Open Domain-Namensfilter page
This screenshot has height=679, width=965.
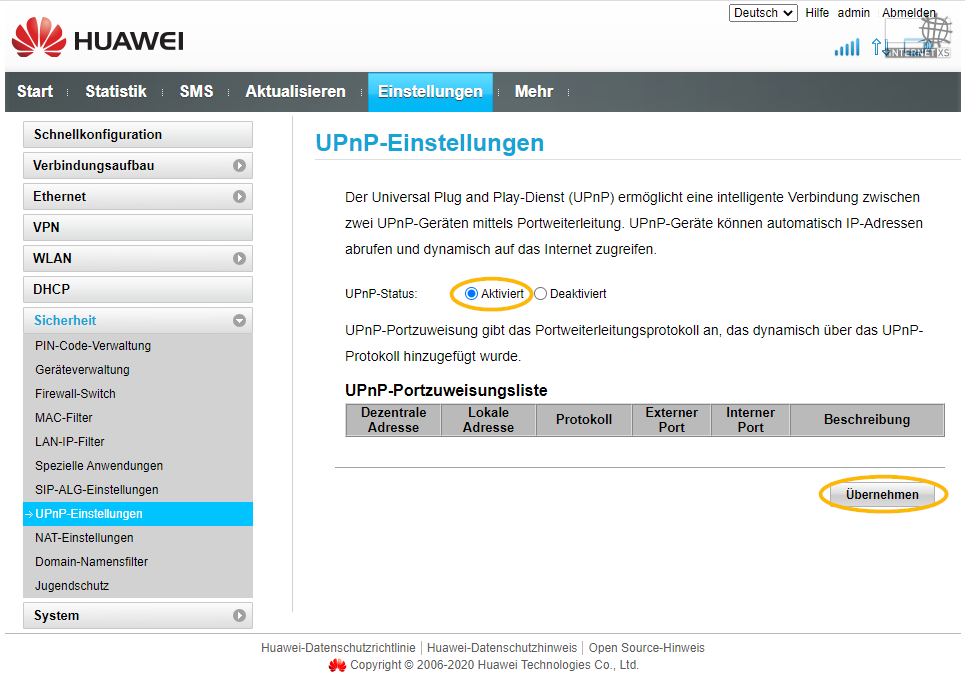point(92,562)
